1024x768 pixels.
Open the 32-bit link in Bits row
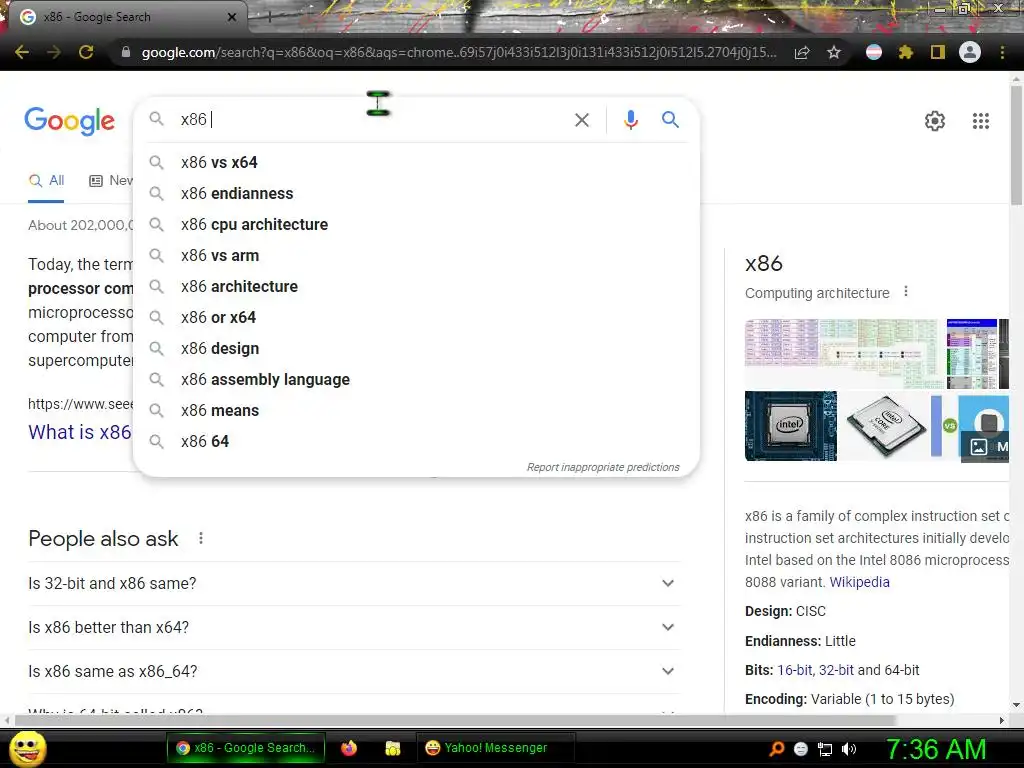pyautogui.click(x=836, y=670)
